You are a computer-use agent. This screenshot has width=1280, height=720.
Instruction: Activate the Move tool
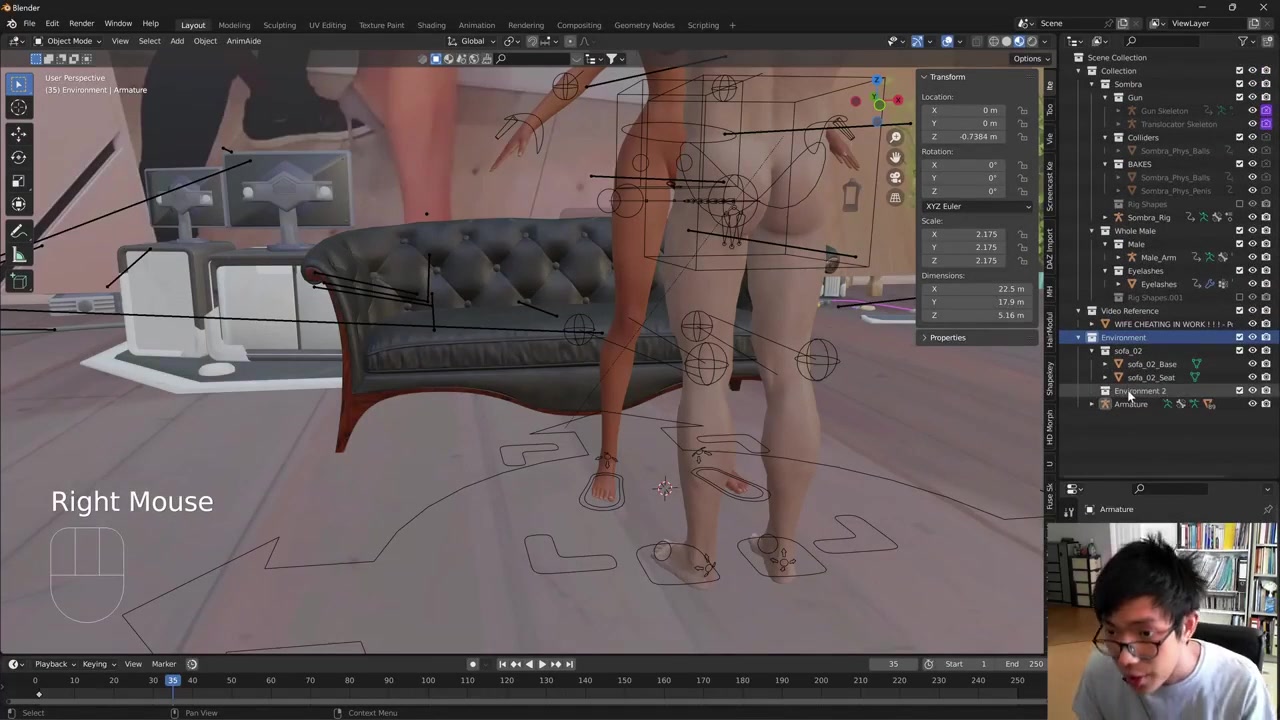coord(18,133)
